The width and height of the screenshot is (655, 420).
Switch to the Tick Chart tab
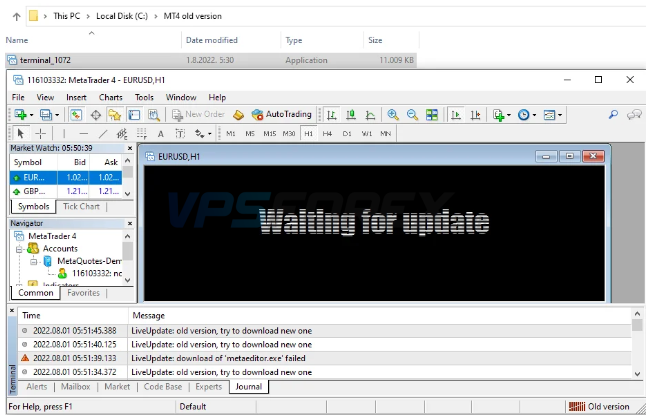pyautogui.click(x=82, y=206)
